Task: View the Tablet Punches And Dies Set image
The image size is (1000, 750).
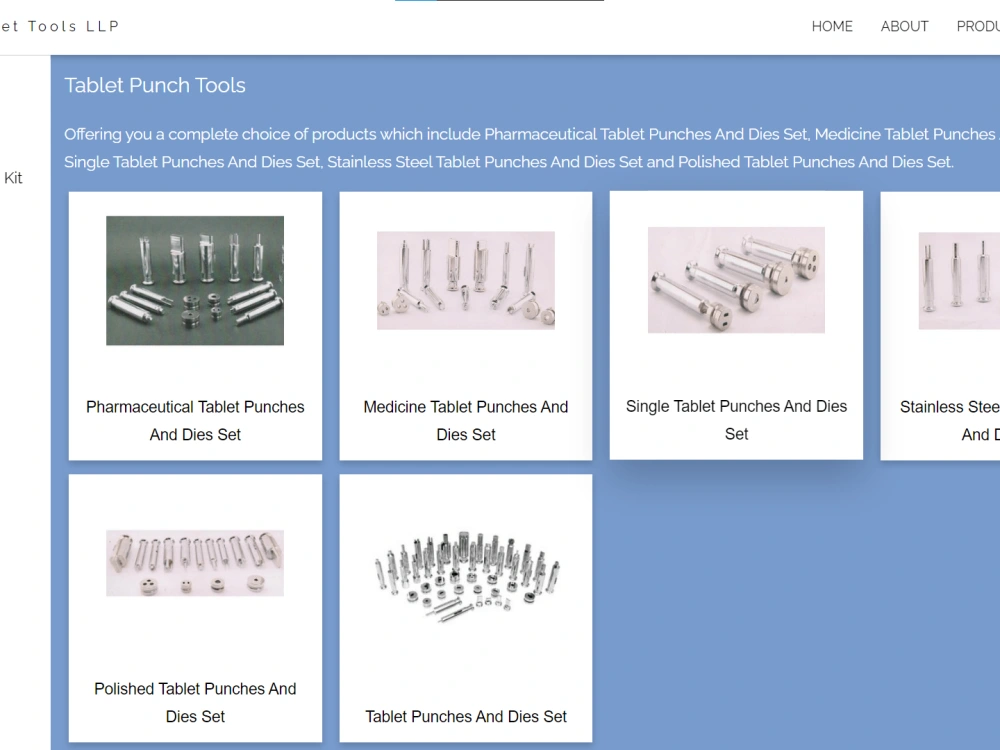Action: 466,576
